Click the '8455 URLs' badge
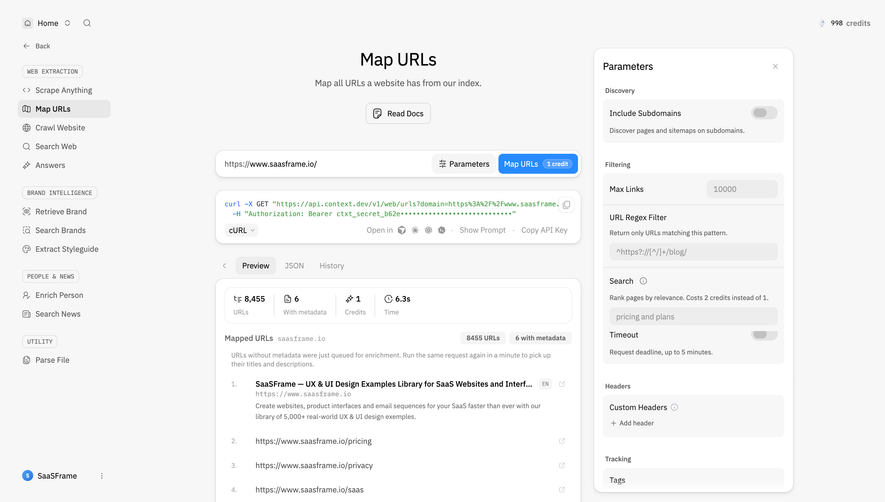This screenshot has width=885, height=502. point(483,338)
